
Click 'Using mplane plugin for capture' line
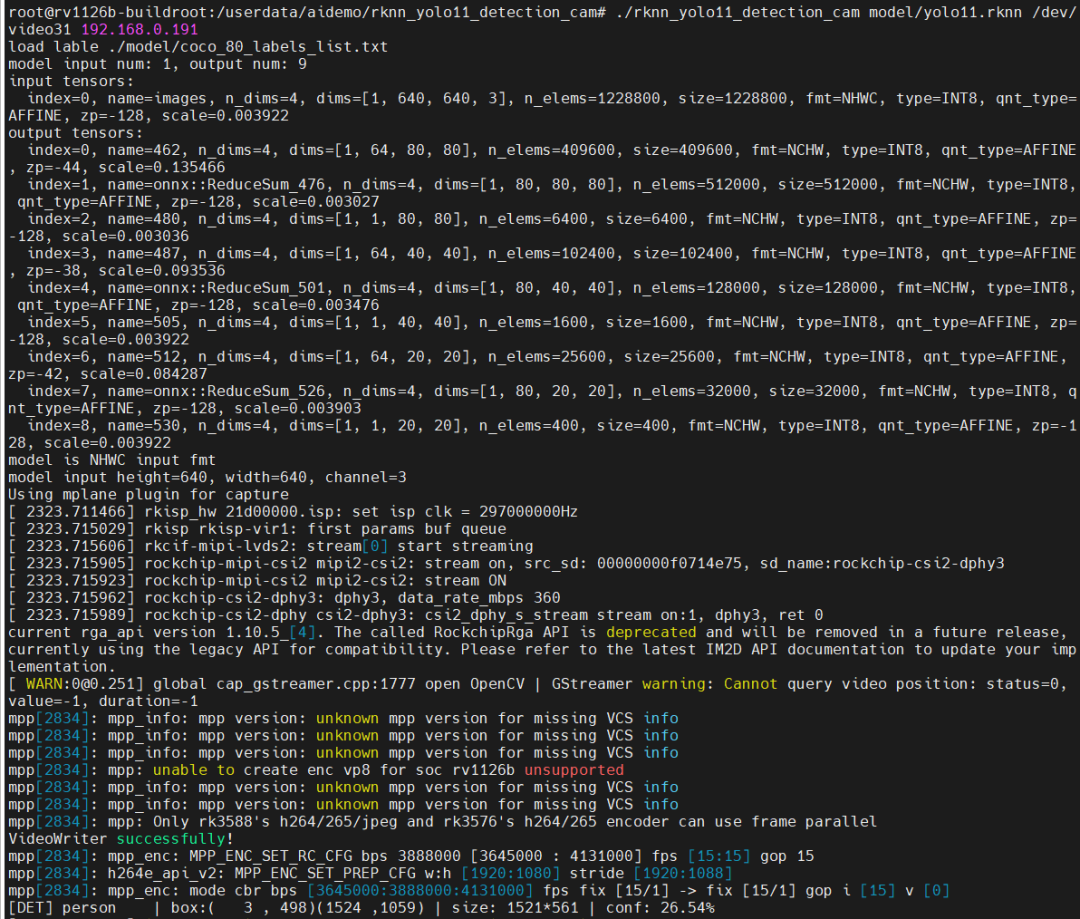click(x=148, y=495)
